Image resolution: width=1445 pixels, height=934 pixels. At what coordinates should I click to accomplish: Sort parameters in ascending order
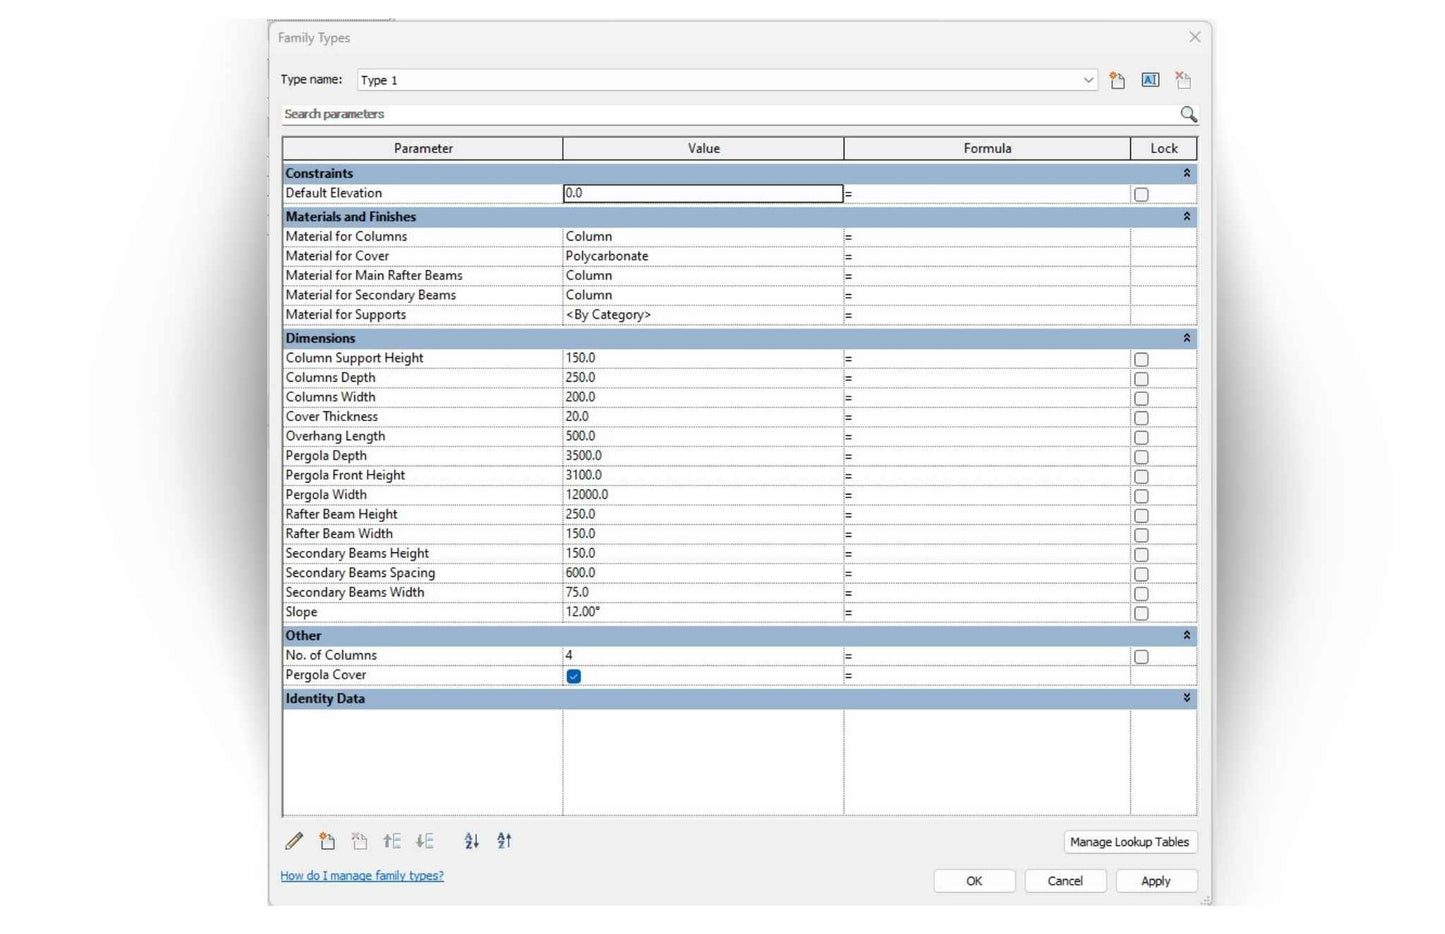pos(472,842)
